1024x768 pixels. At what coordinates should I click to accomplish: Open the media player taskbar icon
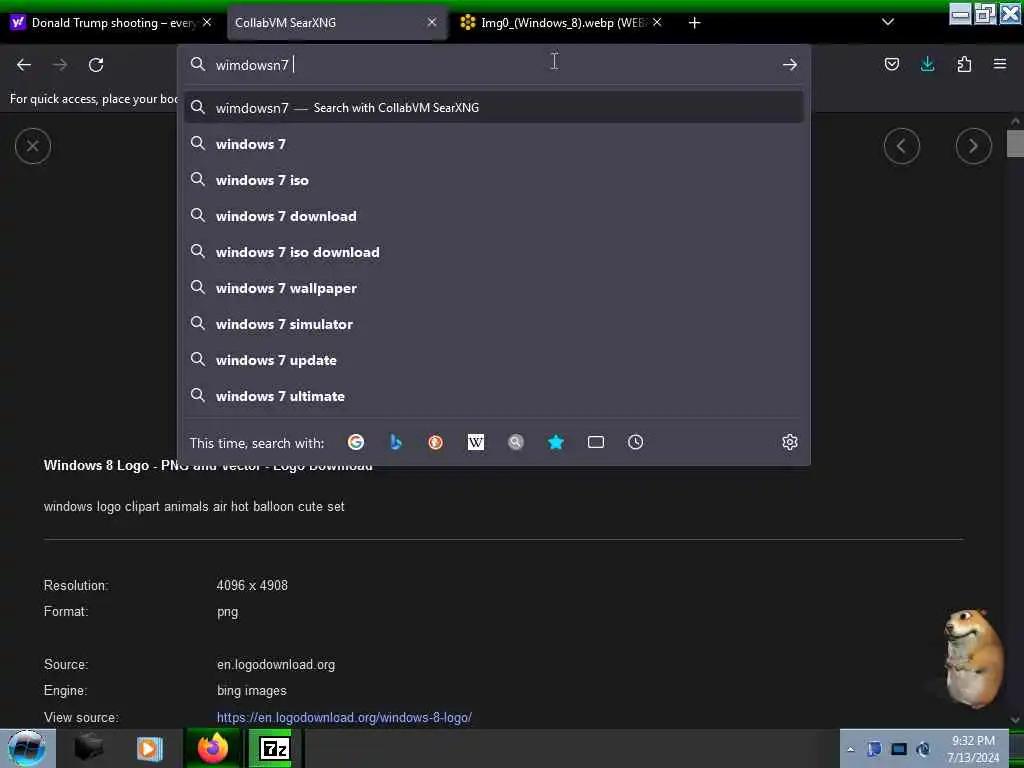[149, 748]
